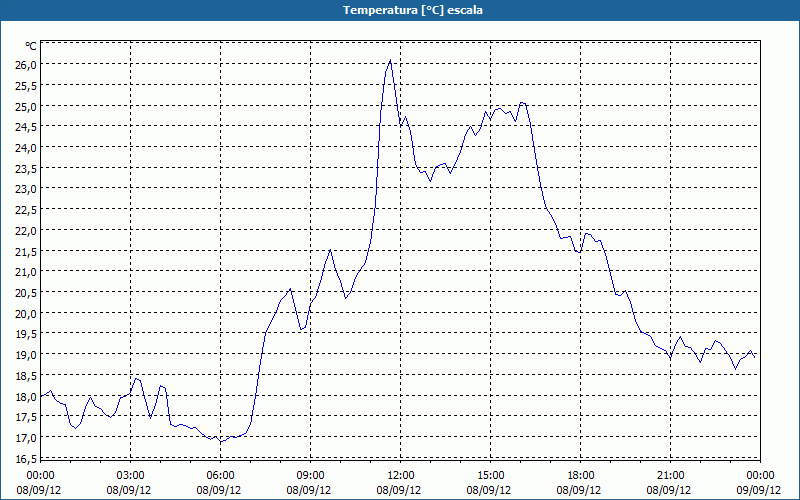
Task: Click the 06:00 time label
Action: point(220,475)
